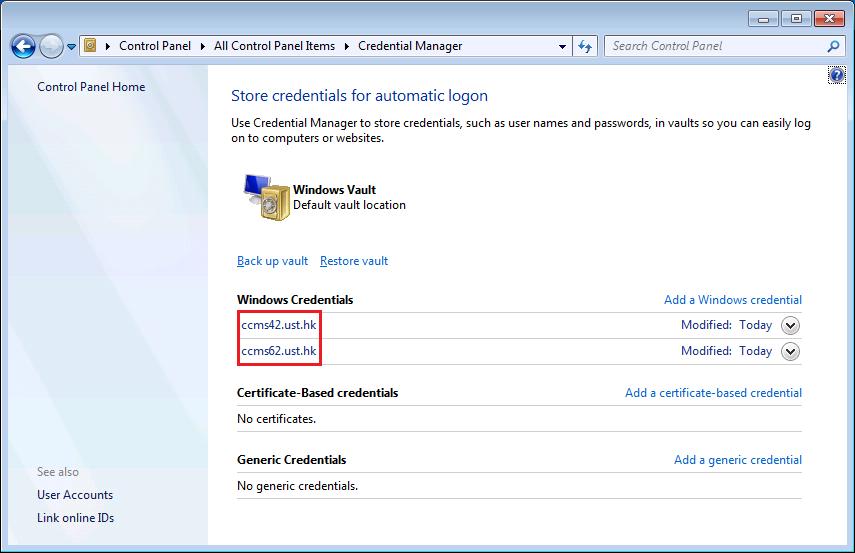Add a certificate-based credential
This screenshot has width=855, height=553.
713,393
